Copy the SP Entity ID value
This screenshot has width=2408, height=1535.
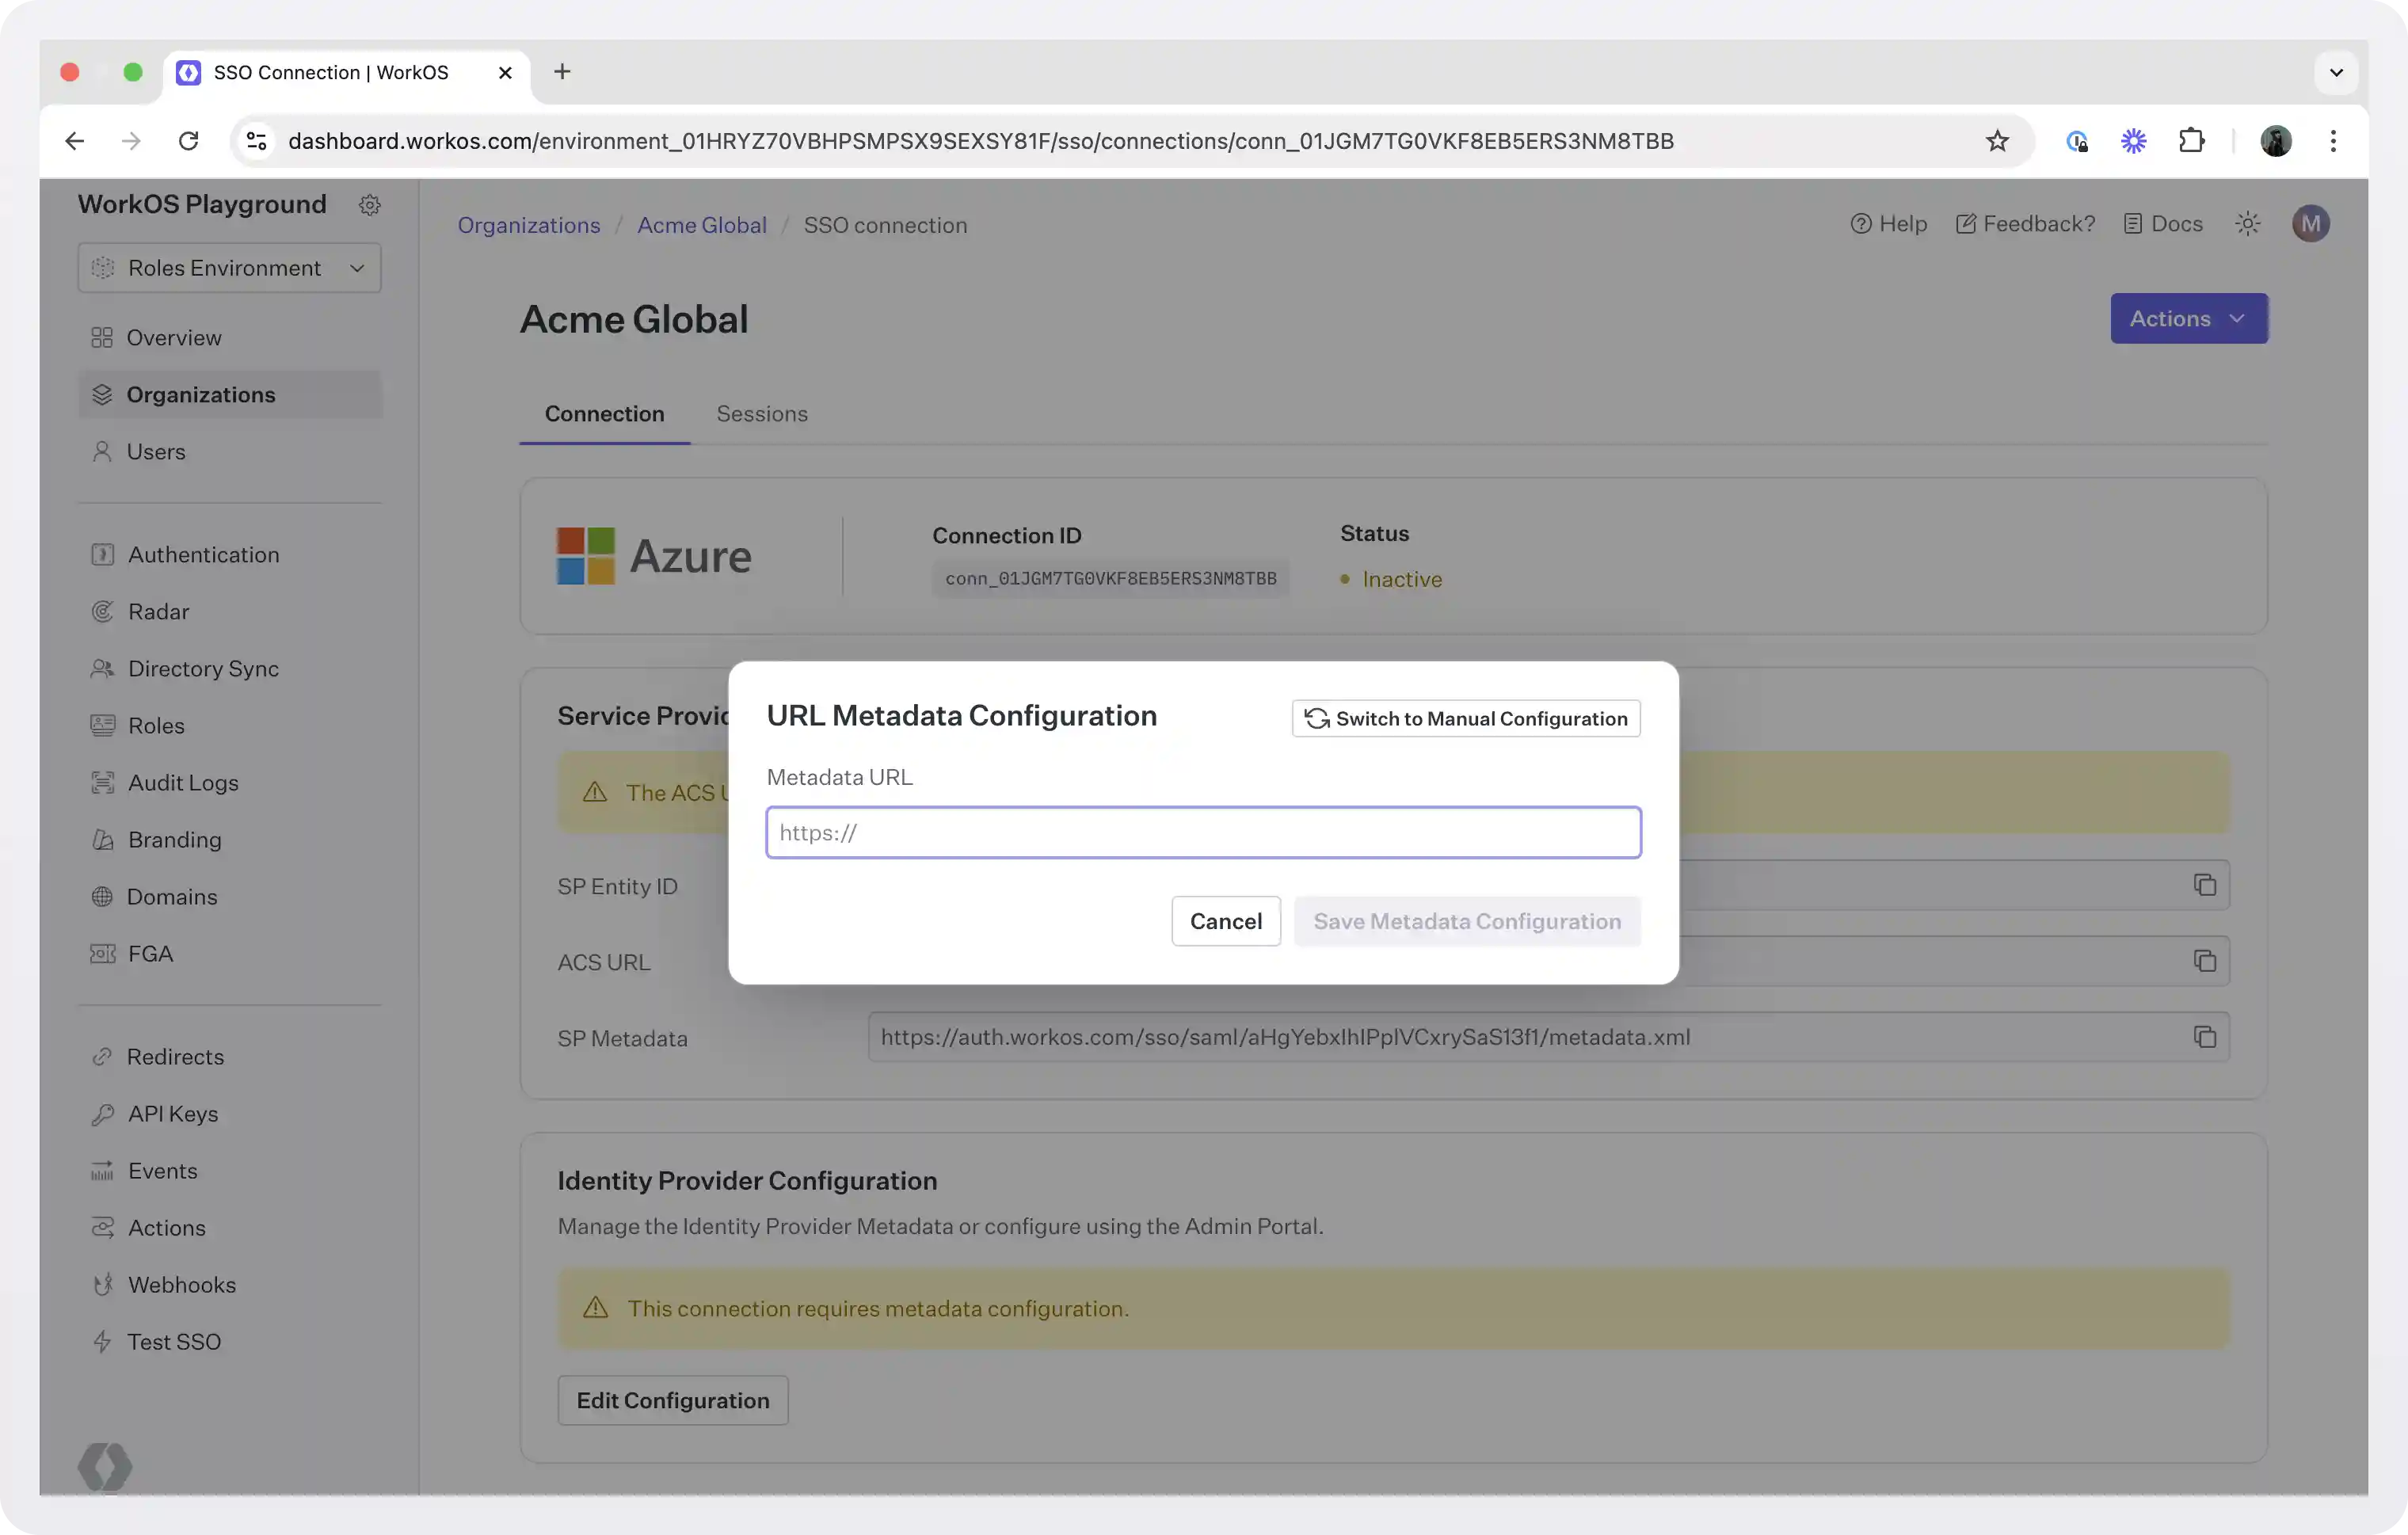[x=2204, y=885]
